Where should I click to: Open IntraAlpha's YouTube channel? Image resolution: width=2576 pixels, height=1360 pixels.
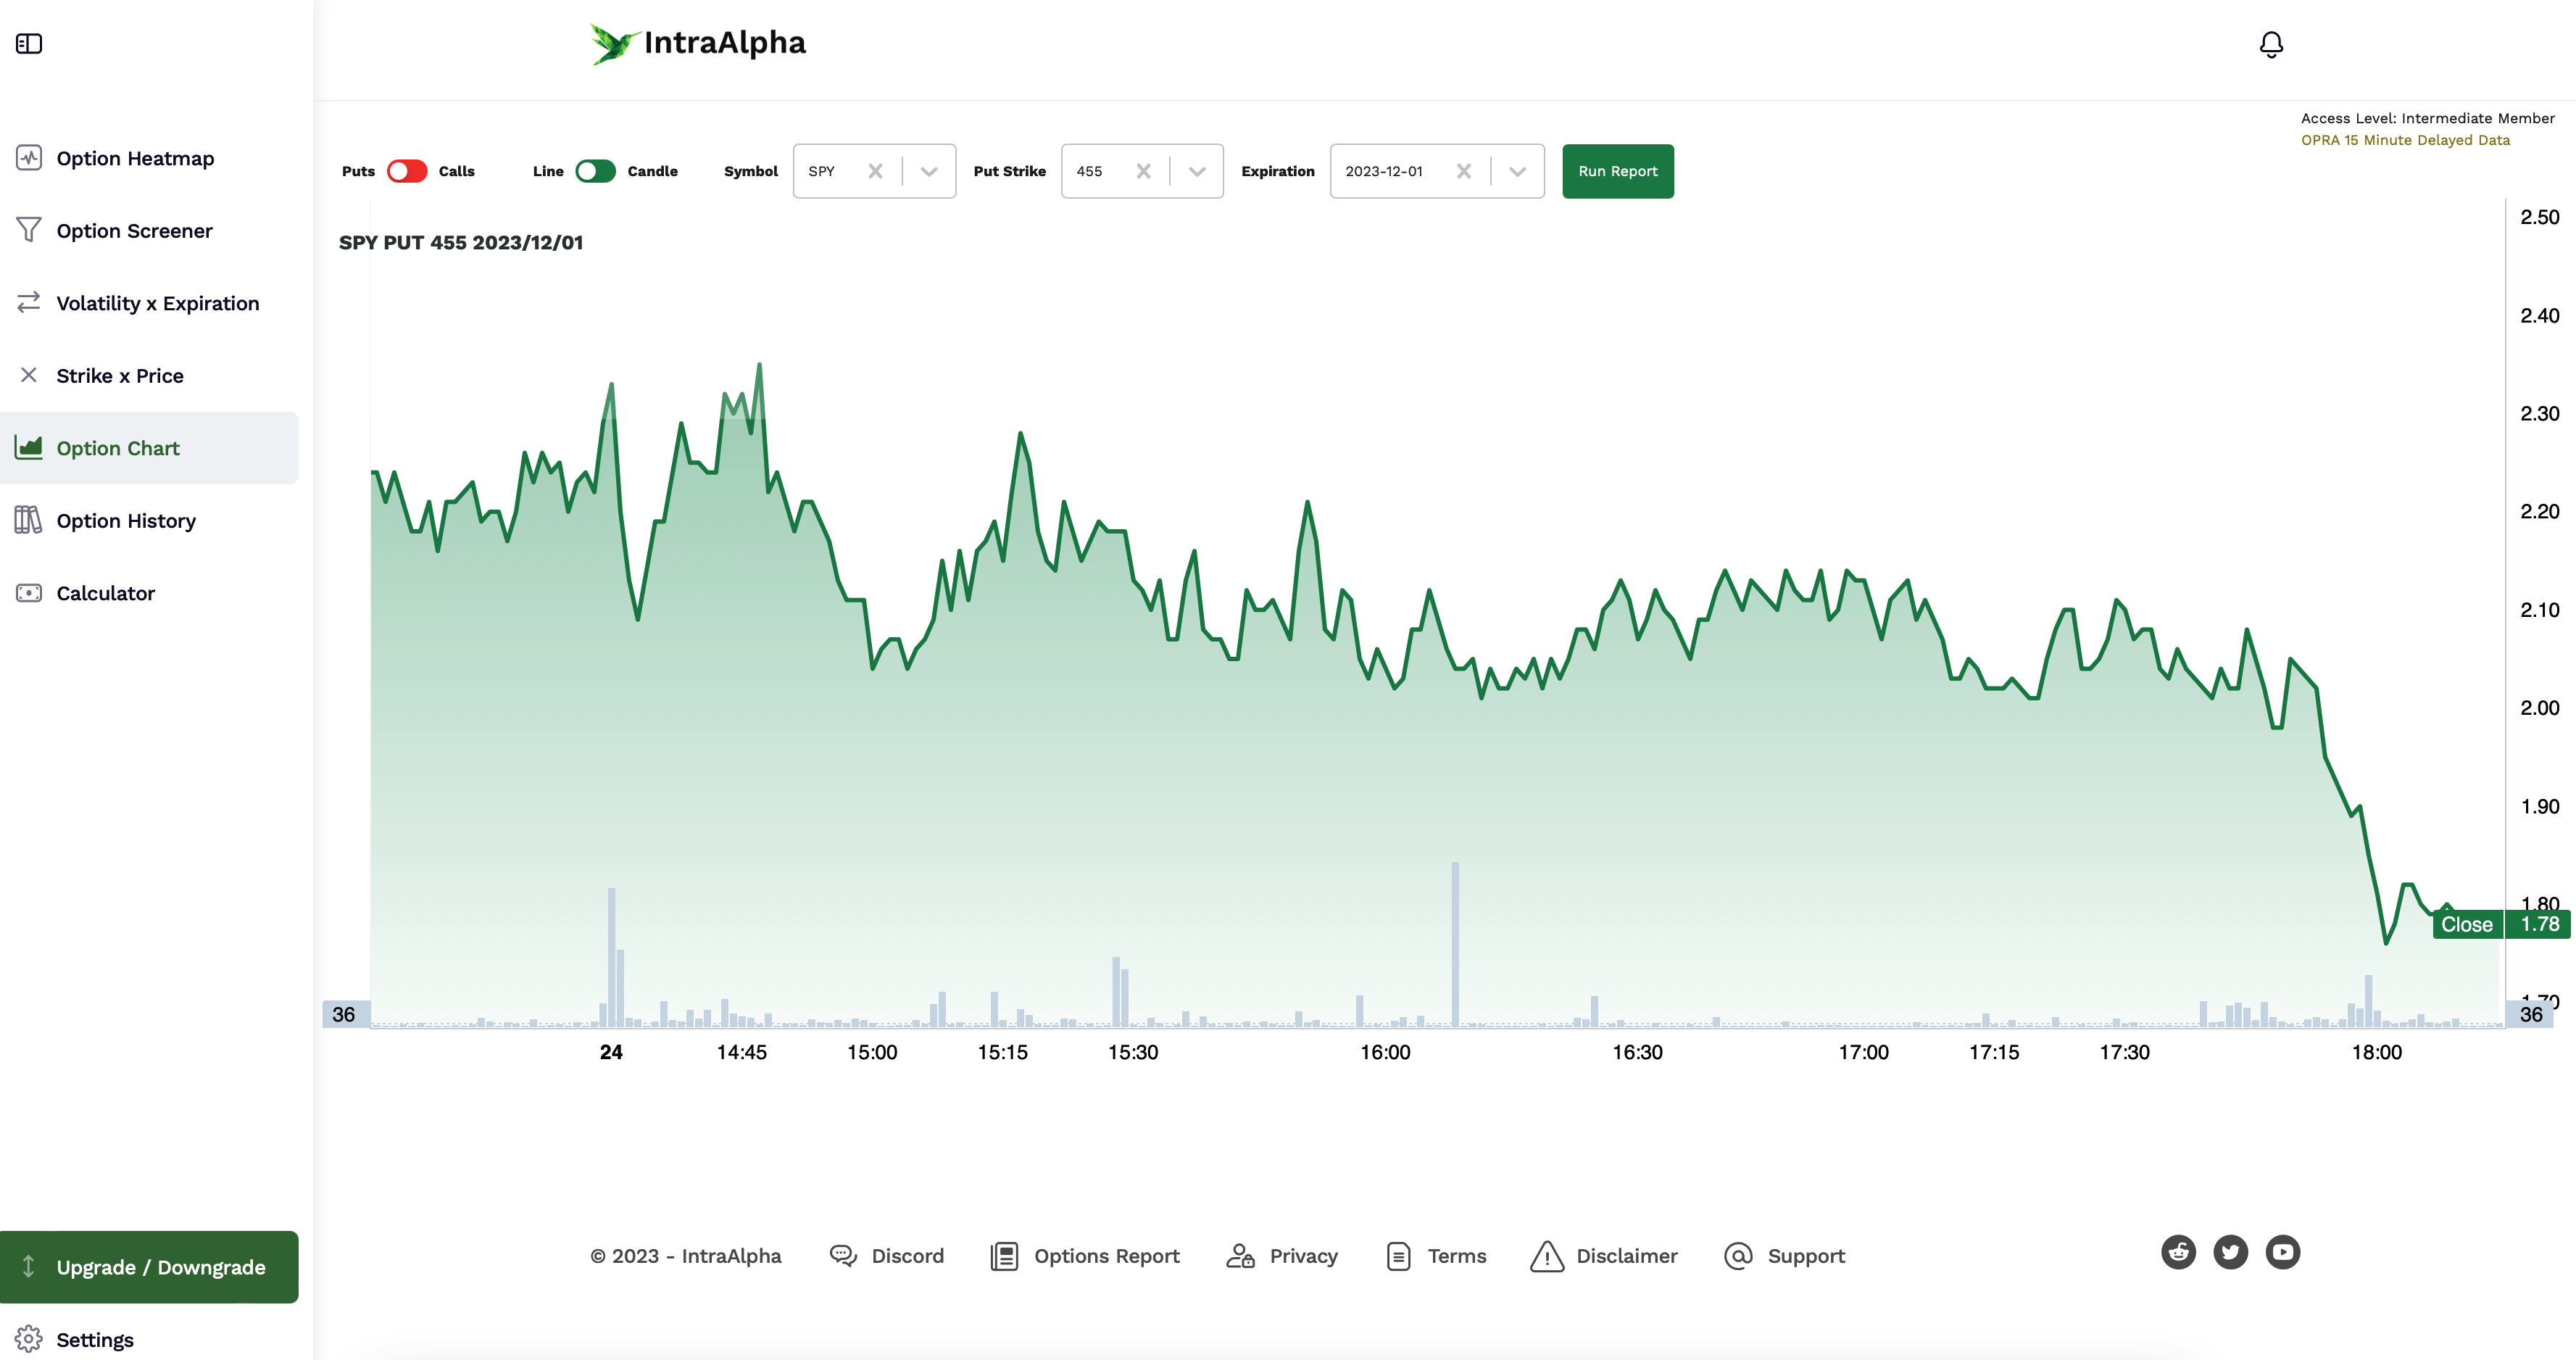click(x=2283, y=1252)
